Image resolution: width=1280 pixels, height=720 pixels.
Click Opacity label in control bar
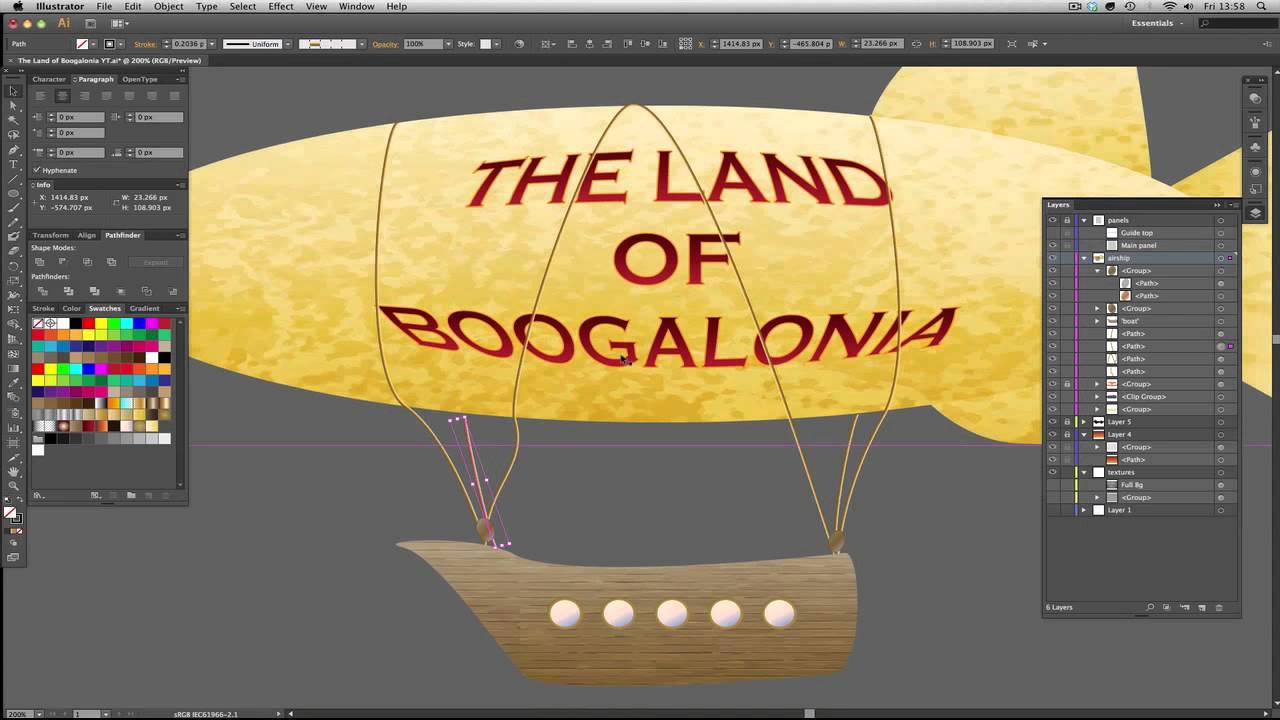point(385,44)
